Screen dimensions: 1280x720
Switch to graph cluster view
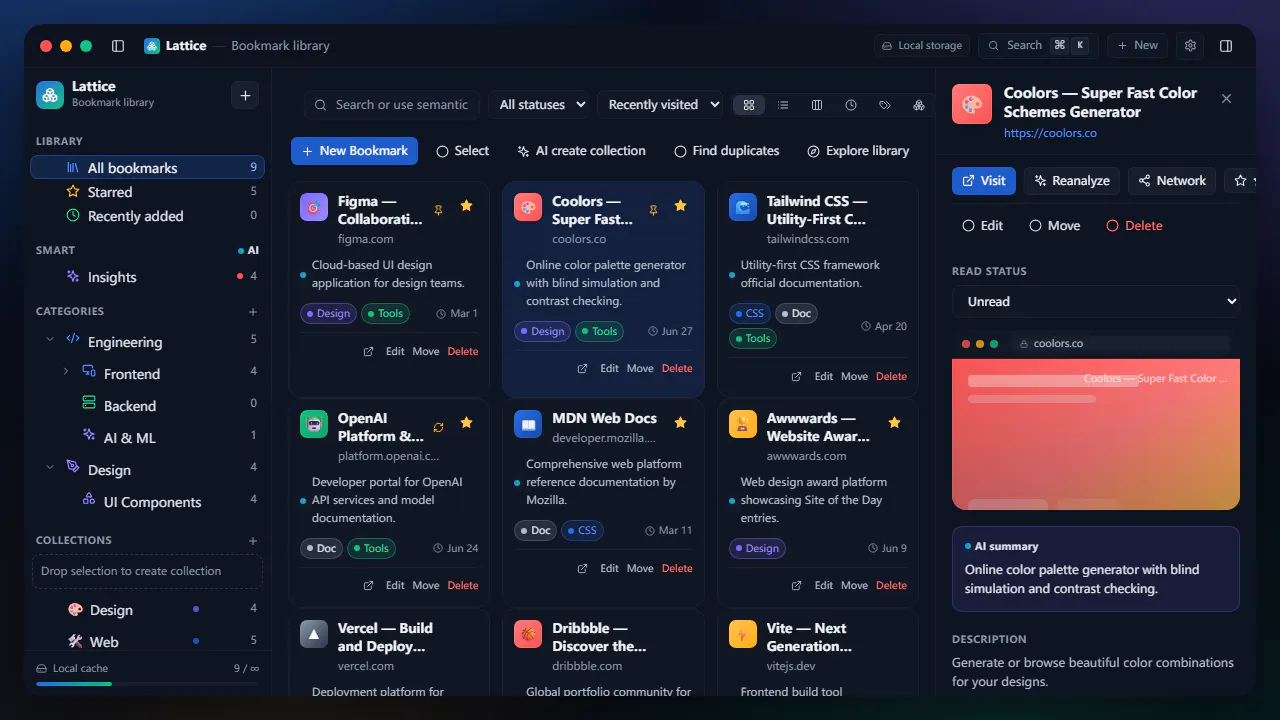click(x=919, y=105)
